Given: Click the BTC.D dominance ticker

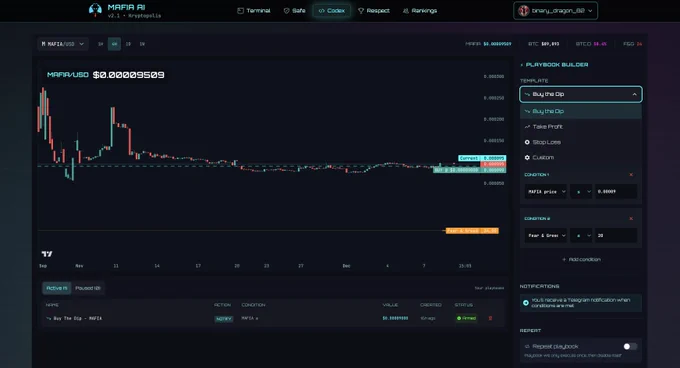Looking at the screenshot, I should click(591, 44).
